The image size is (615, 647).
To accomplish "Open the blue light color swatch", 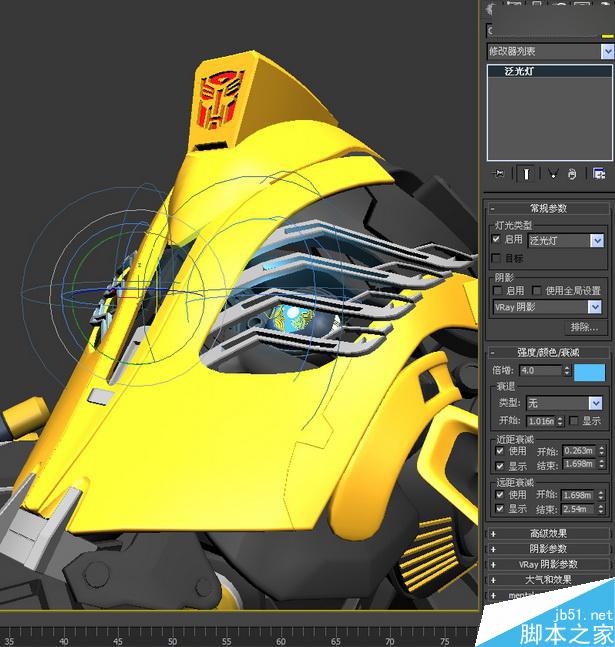I will (x=589, y=372).
